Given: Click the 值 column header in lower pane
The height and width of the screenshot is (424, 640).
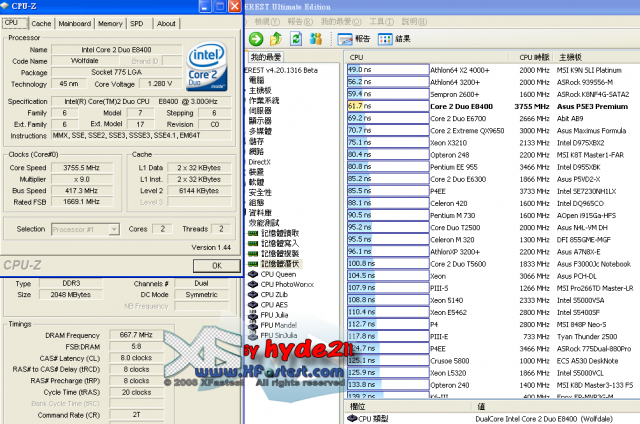Looking at the screenshot, I should point(557,406).
